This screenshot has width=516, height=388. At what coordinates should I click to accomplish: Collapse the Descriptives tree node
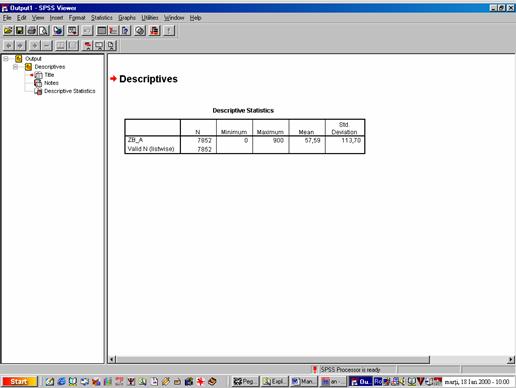pos(15,67)
